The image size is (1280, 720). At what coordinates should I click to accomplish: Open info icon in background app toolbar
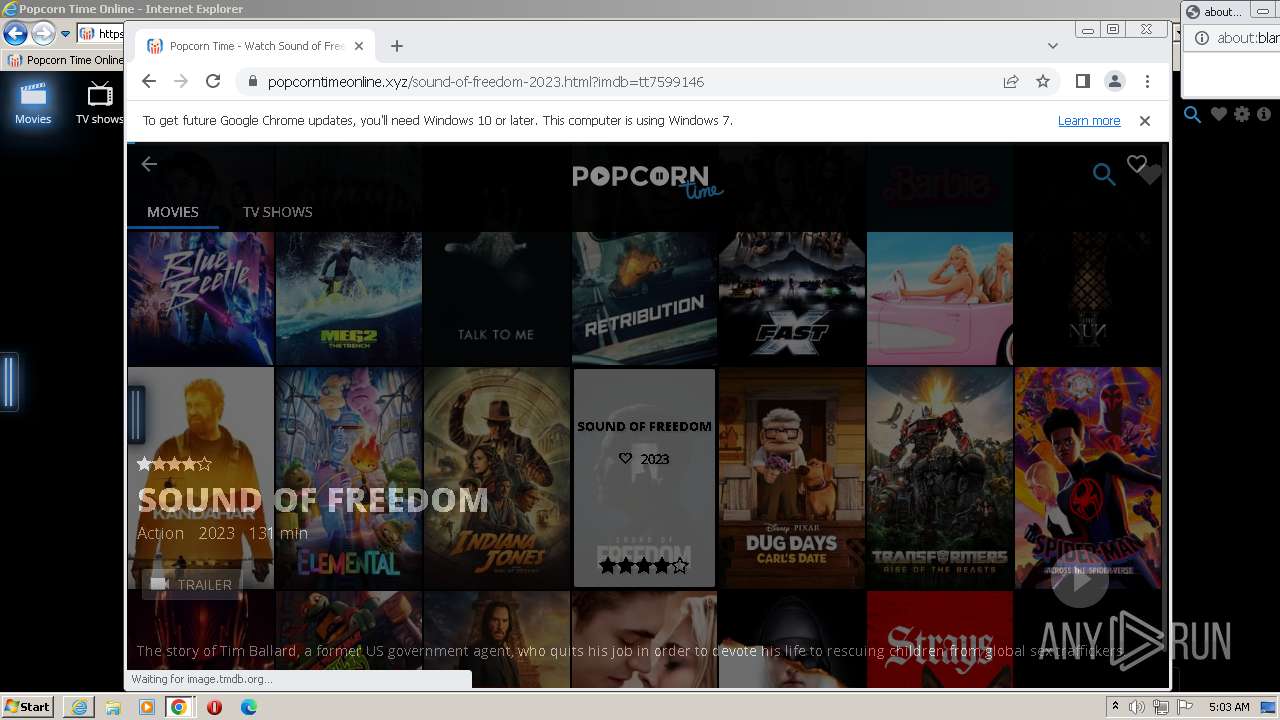(1264, 115)
